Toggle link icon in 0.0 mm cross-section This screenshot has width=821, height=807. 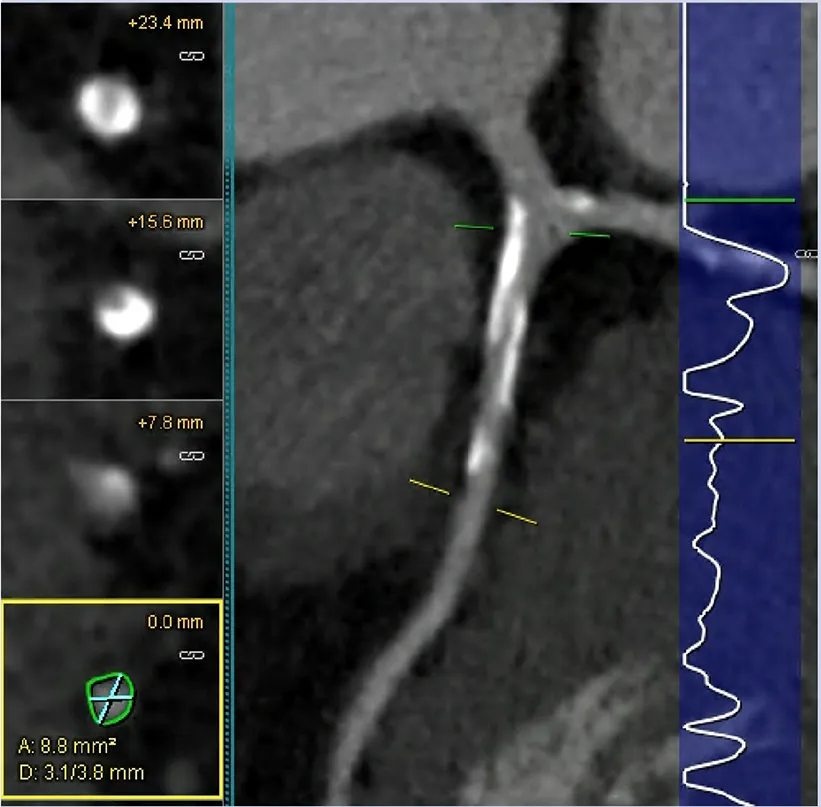(x=191, y=655)
